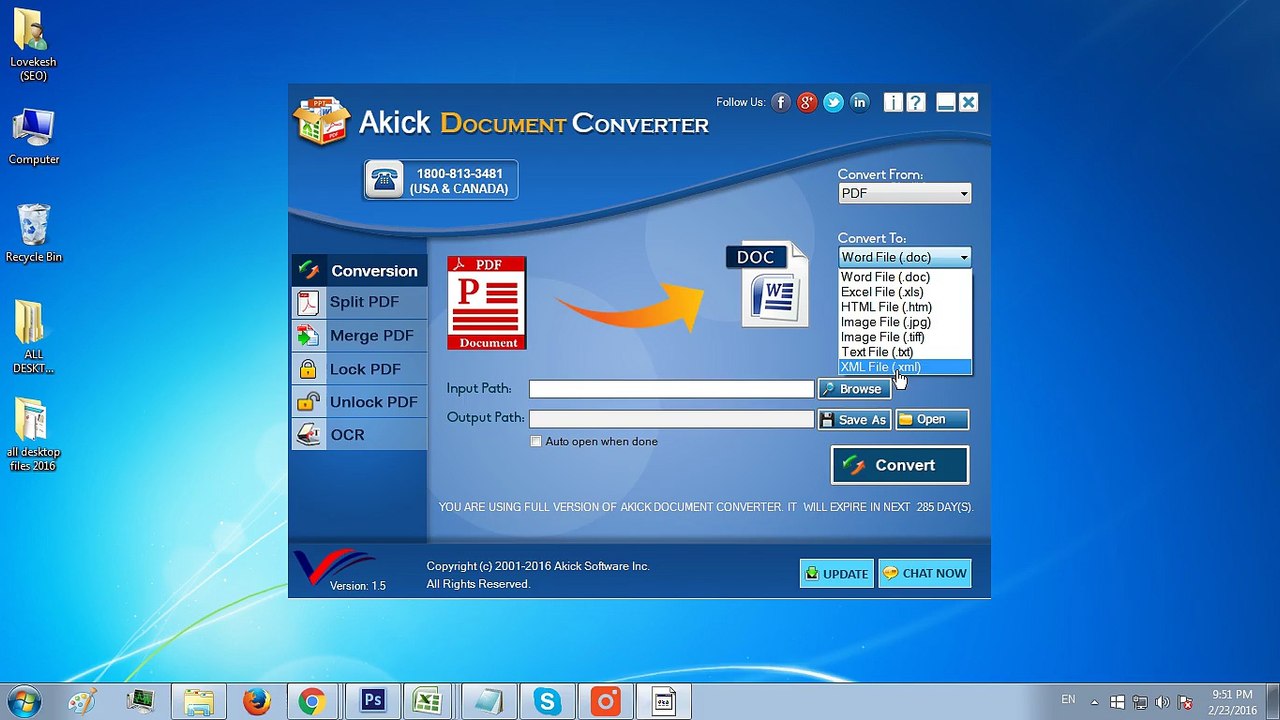Open Paint from the taskbar

point(83,701)
